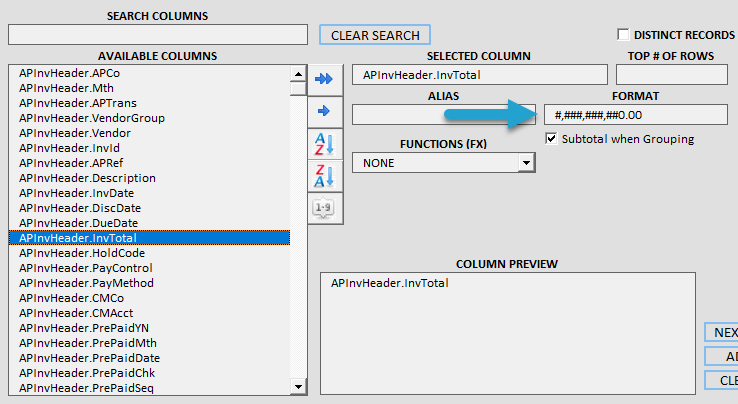This screenshot has height=404, width=738.
Task: Select APInvHeader.InvDate column
Action: tap(150, 193)
